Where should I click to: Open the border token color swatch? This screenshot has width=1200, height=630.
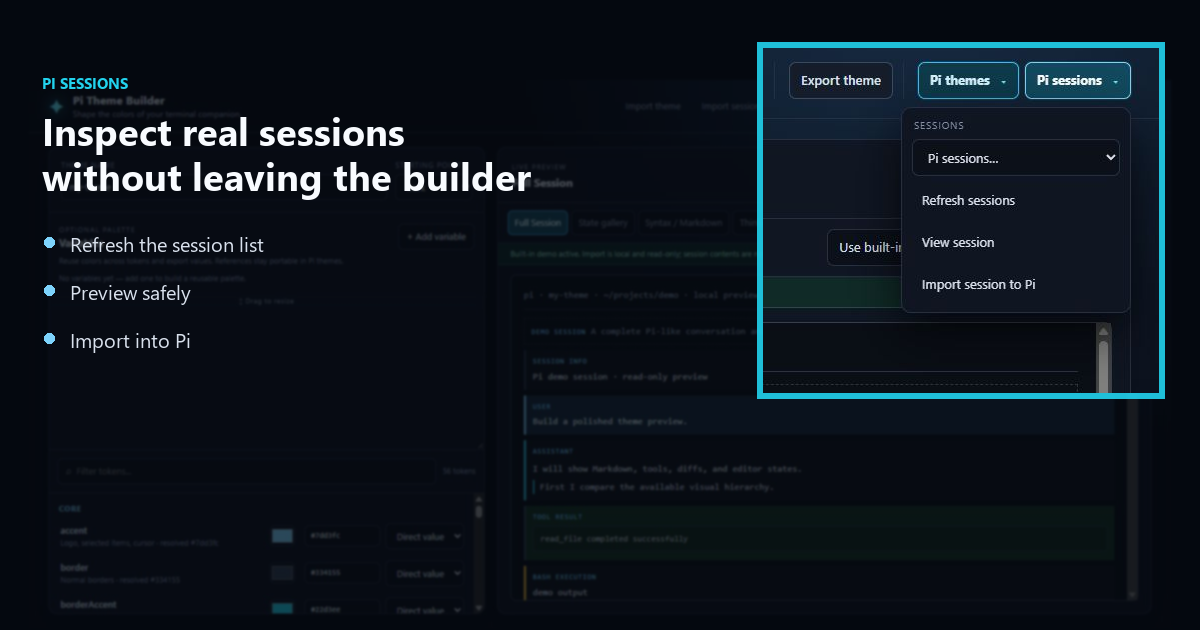(283, 573)
